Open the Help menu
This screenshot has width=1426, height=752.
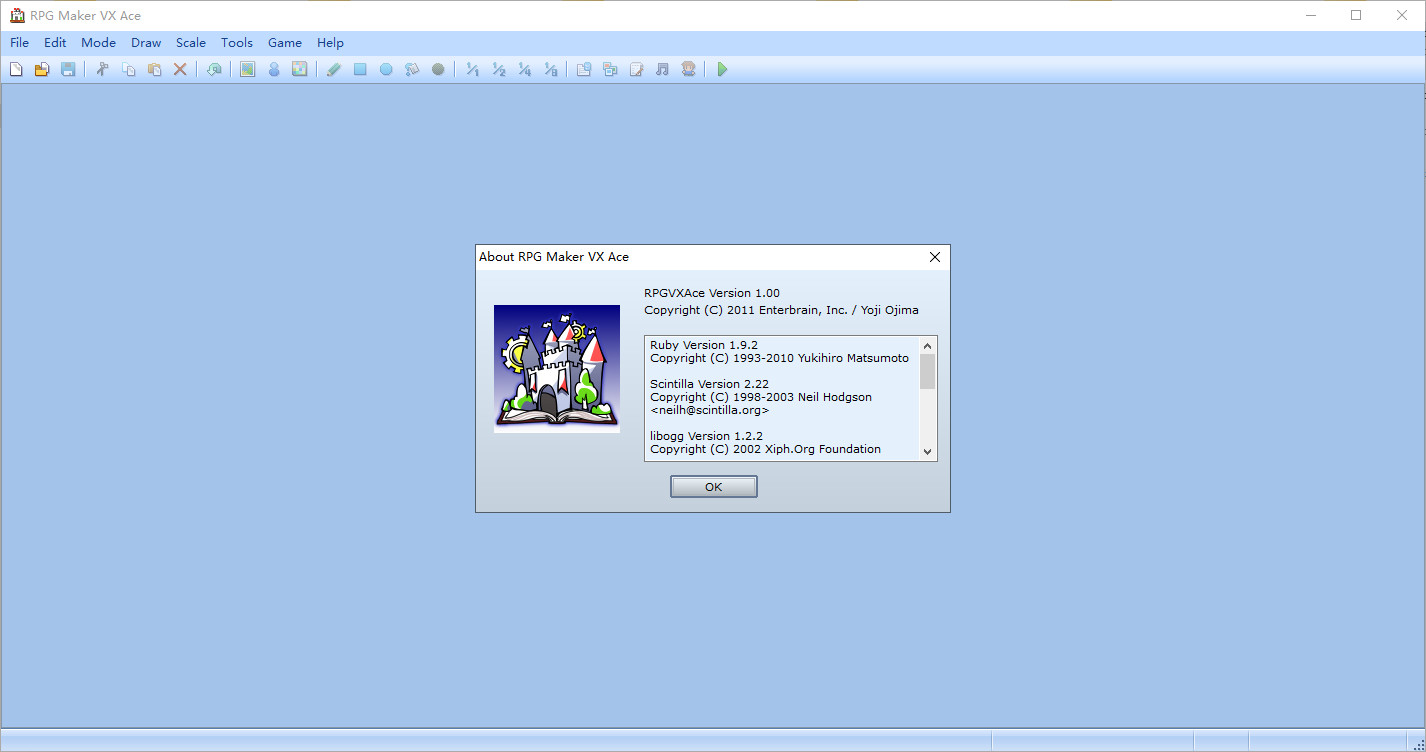[x=330, y=43]
